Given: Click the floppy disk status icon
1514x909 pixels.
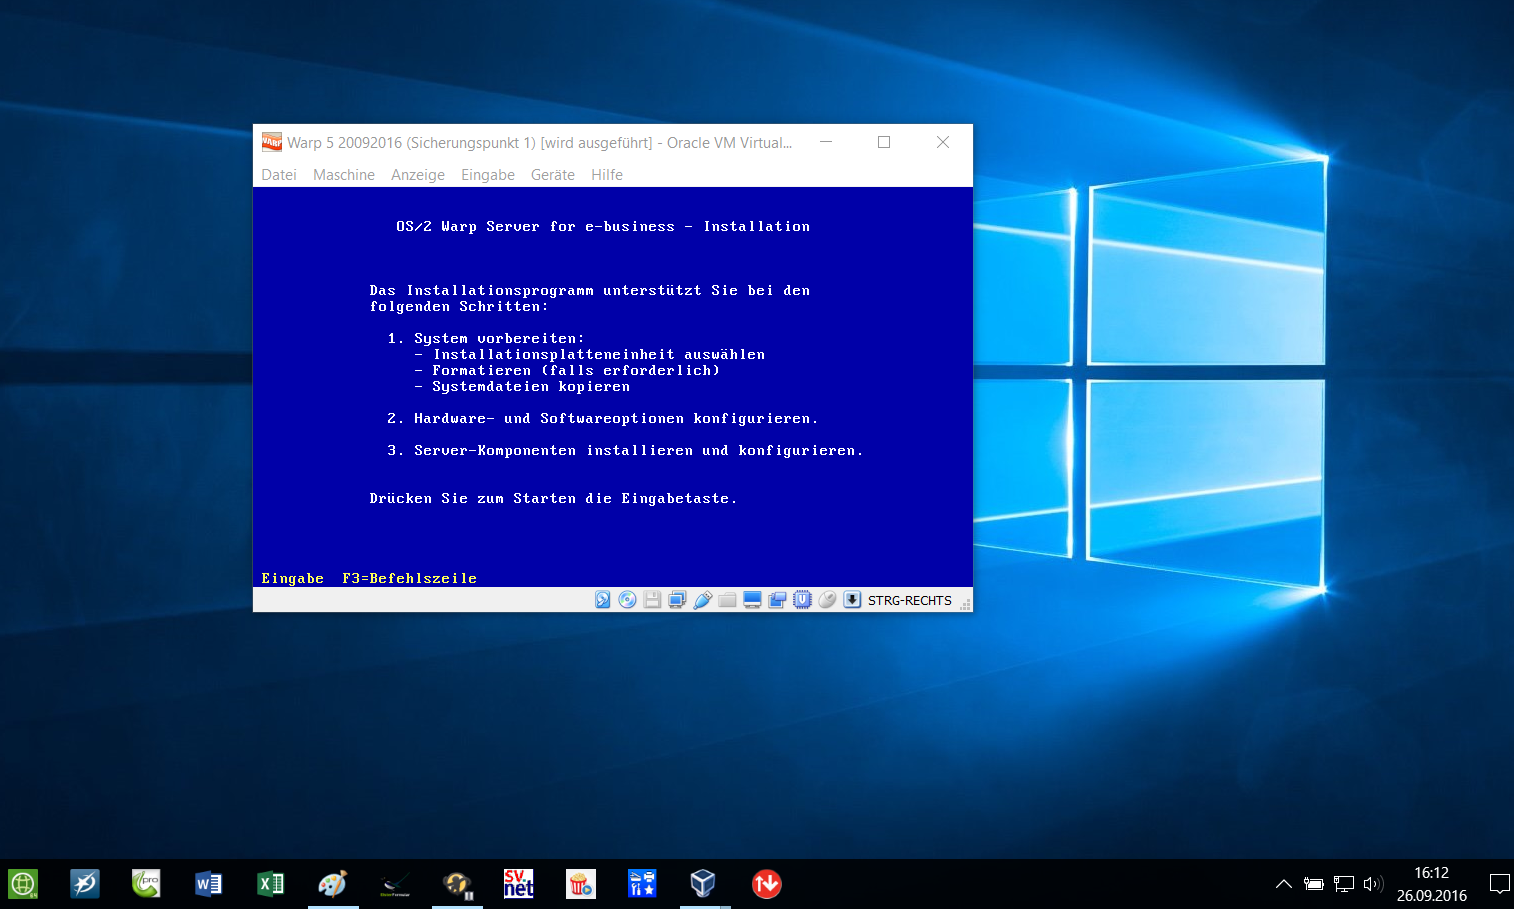Looking at the screenshot, I should (x=652, y=600).
